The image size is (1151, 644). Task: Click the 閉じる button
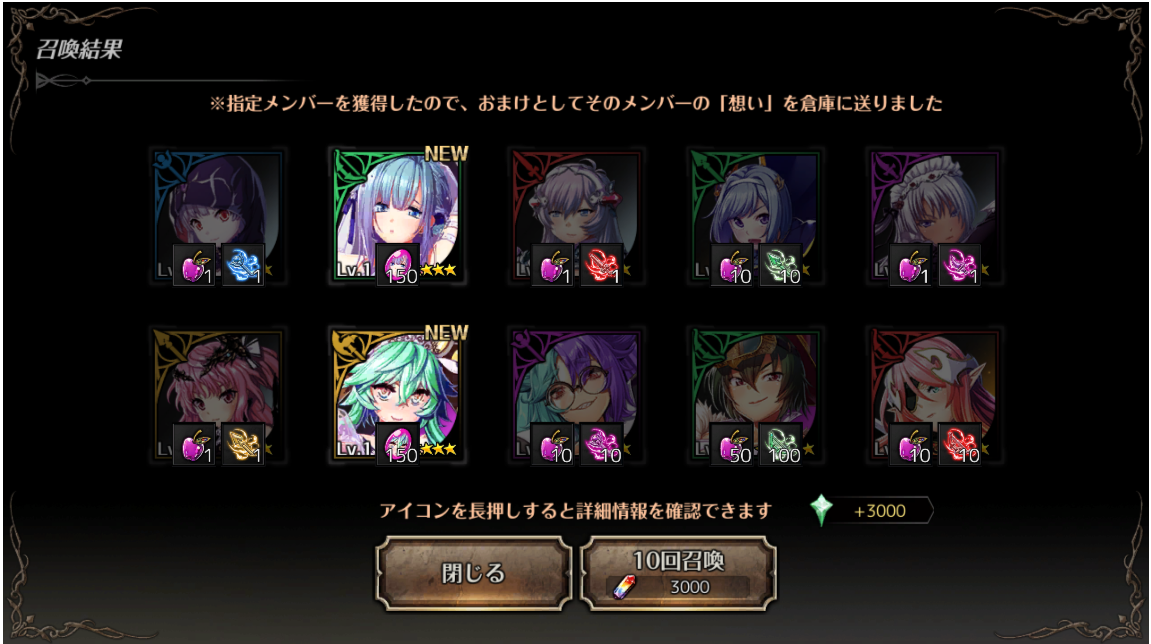pos(473,573)
